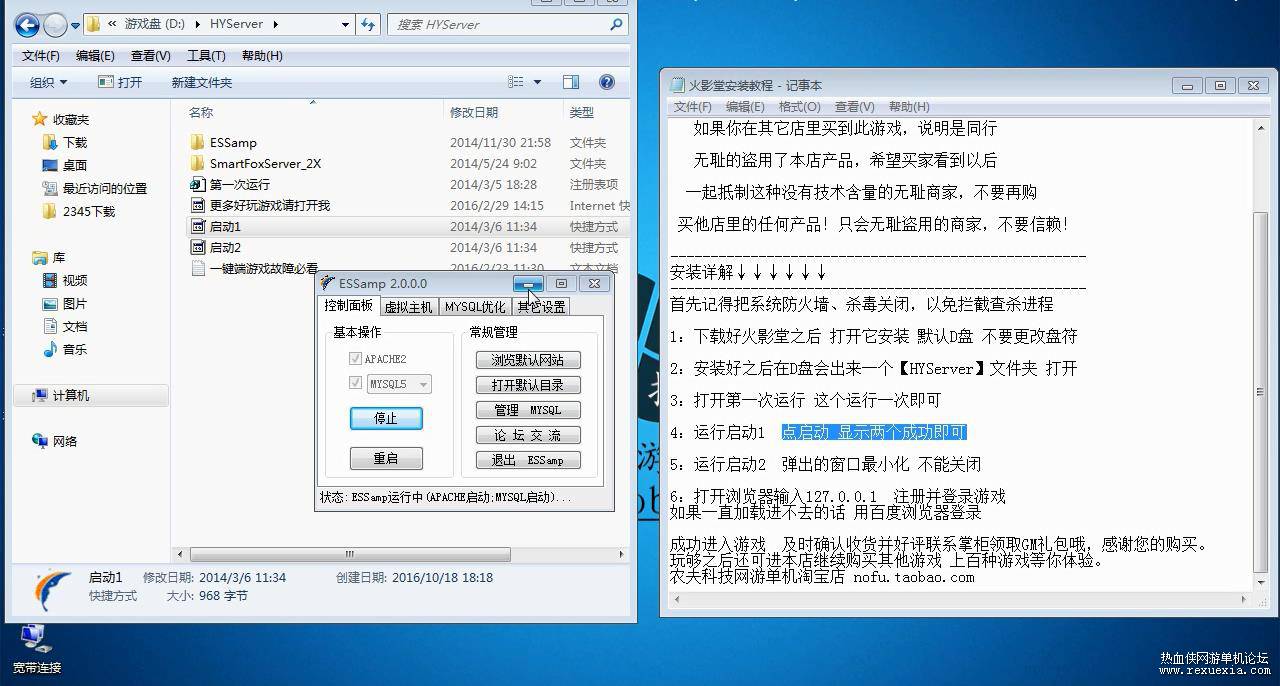This screenshot has width=1280, height=686.
Task: Click the 收藏夹 favorites star icon
Action: click(x=40, y=119)
